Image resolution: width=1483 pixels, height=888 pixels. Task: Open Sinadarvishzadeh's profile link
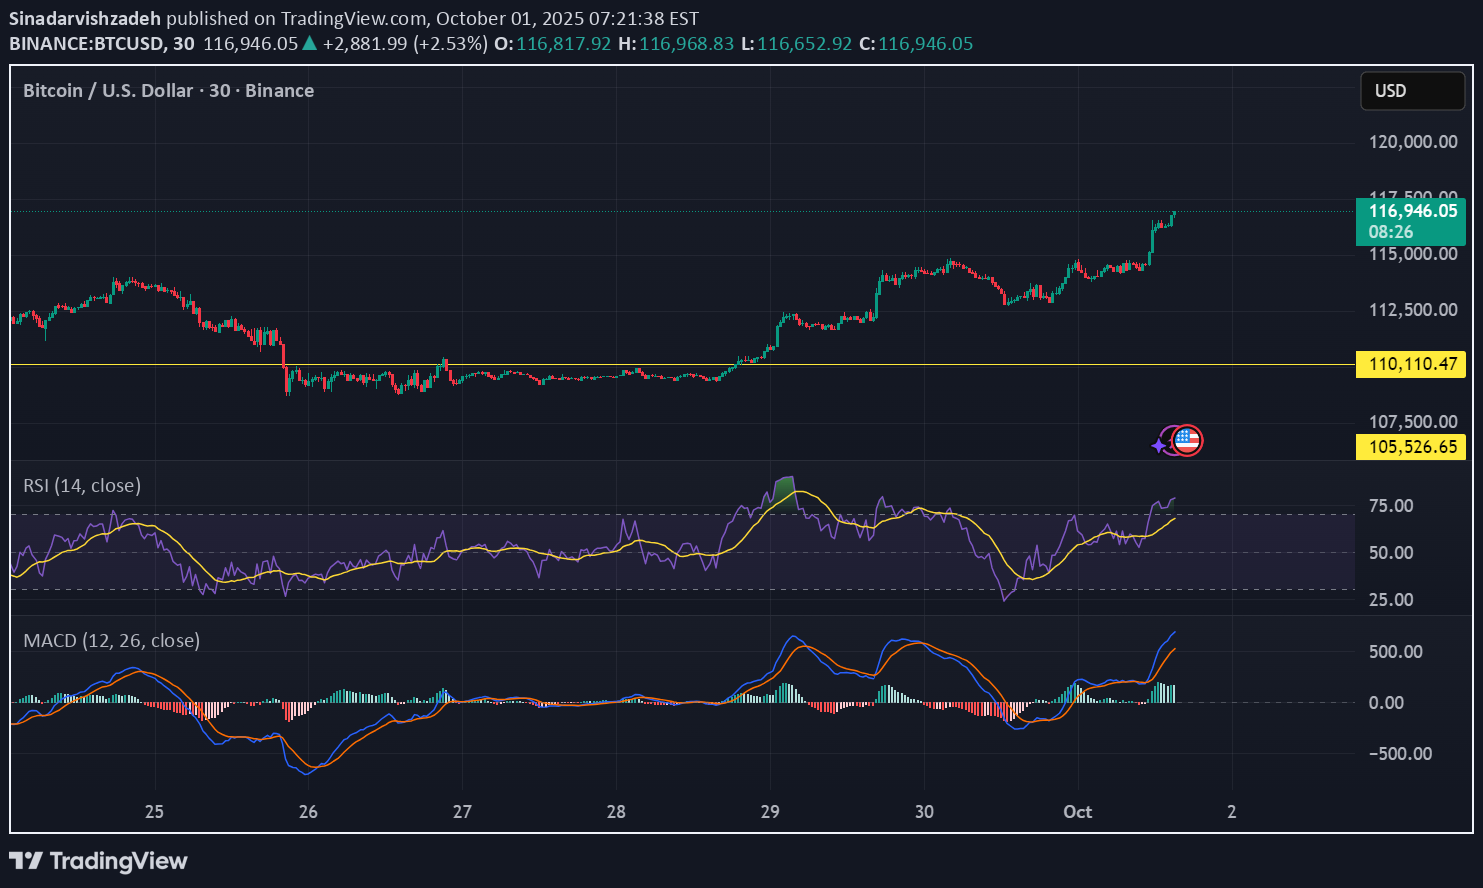[x=84, y=17]
